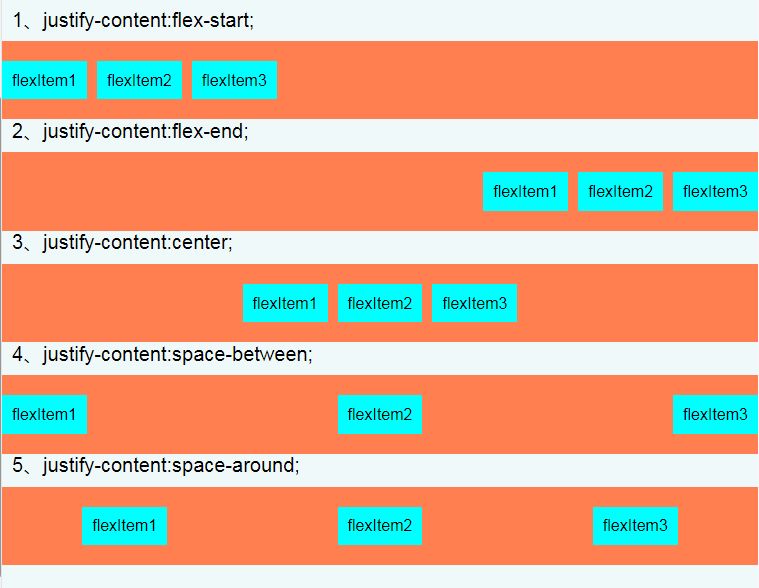The image size is (759, 588).
Task: Select flexItem2 in the space-around row
Action: coord(380,525)
